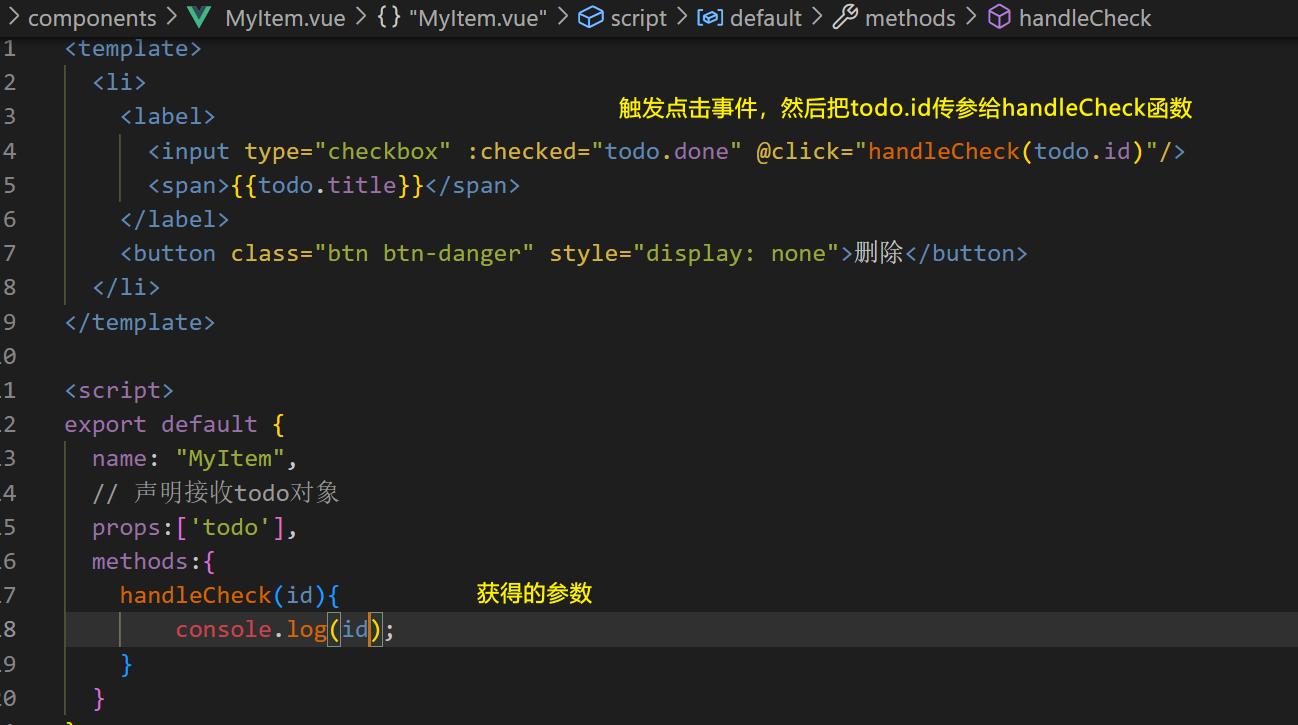Click the closing </template> tag
This screenshot has width=1298, height=725.
click(140, 322)
